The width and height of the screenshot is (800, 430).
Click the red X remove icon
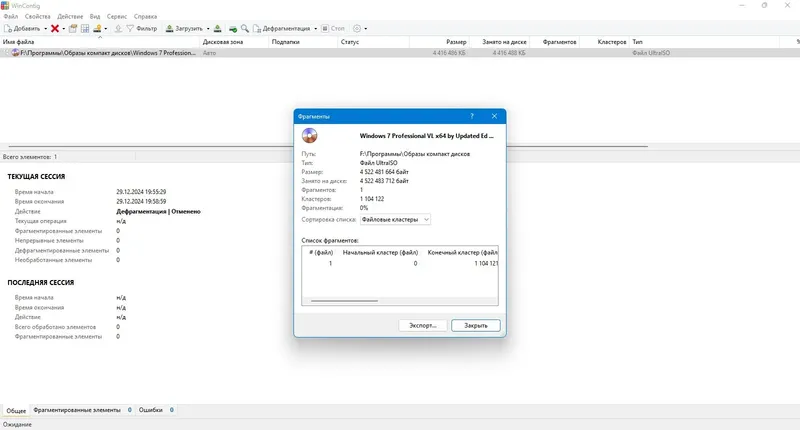(55, 29)
